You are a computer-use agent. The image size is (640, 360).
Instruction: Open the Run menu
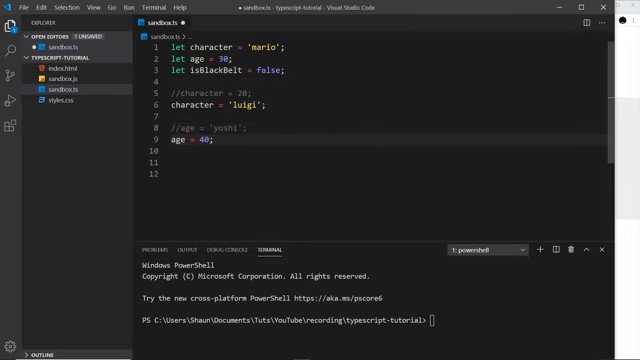(x=129, y=7)
